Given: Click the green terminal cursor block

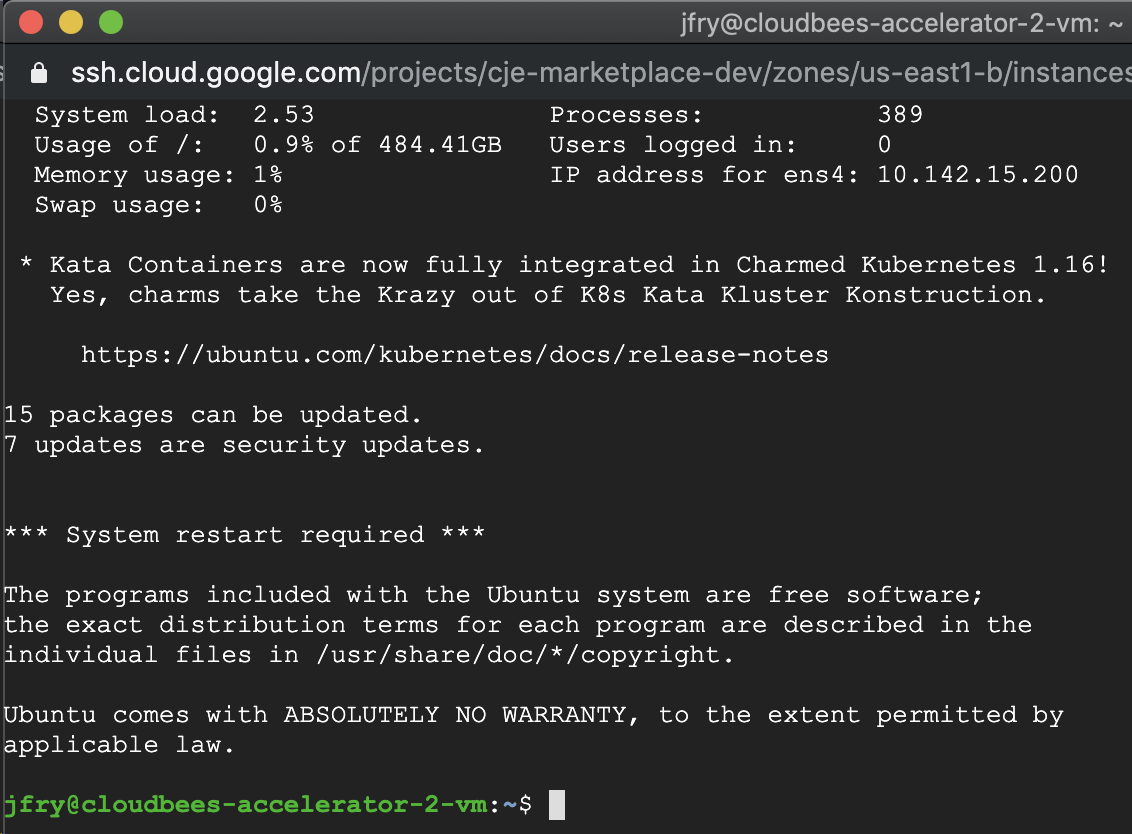Looking at the screenshot, I should 556,804.
